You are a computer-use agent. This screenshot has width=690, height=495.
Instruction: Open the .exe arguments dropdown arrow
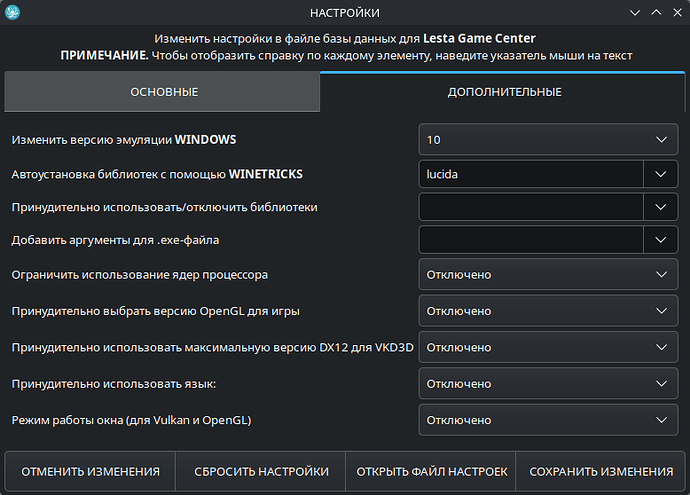click(x=660, y=240)
